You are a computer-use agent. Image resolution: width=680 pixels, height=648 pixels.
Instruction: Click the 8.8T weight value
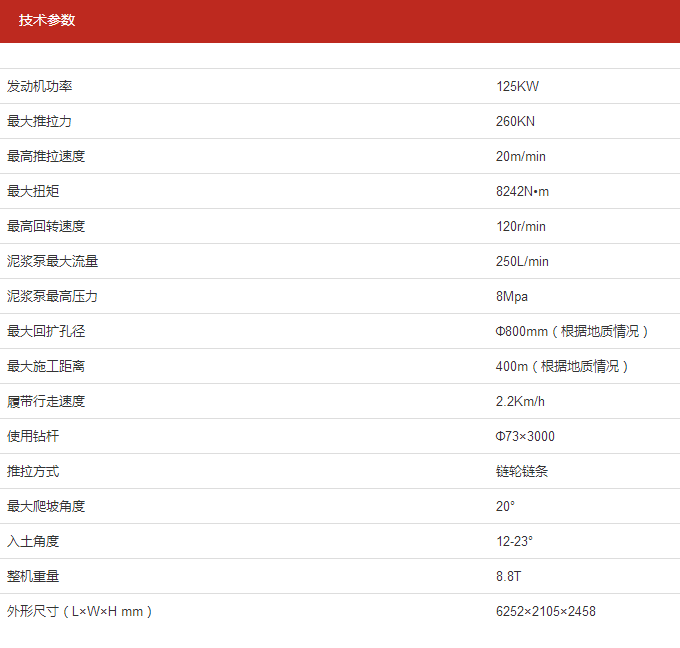point(509,576)
